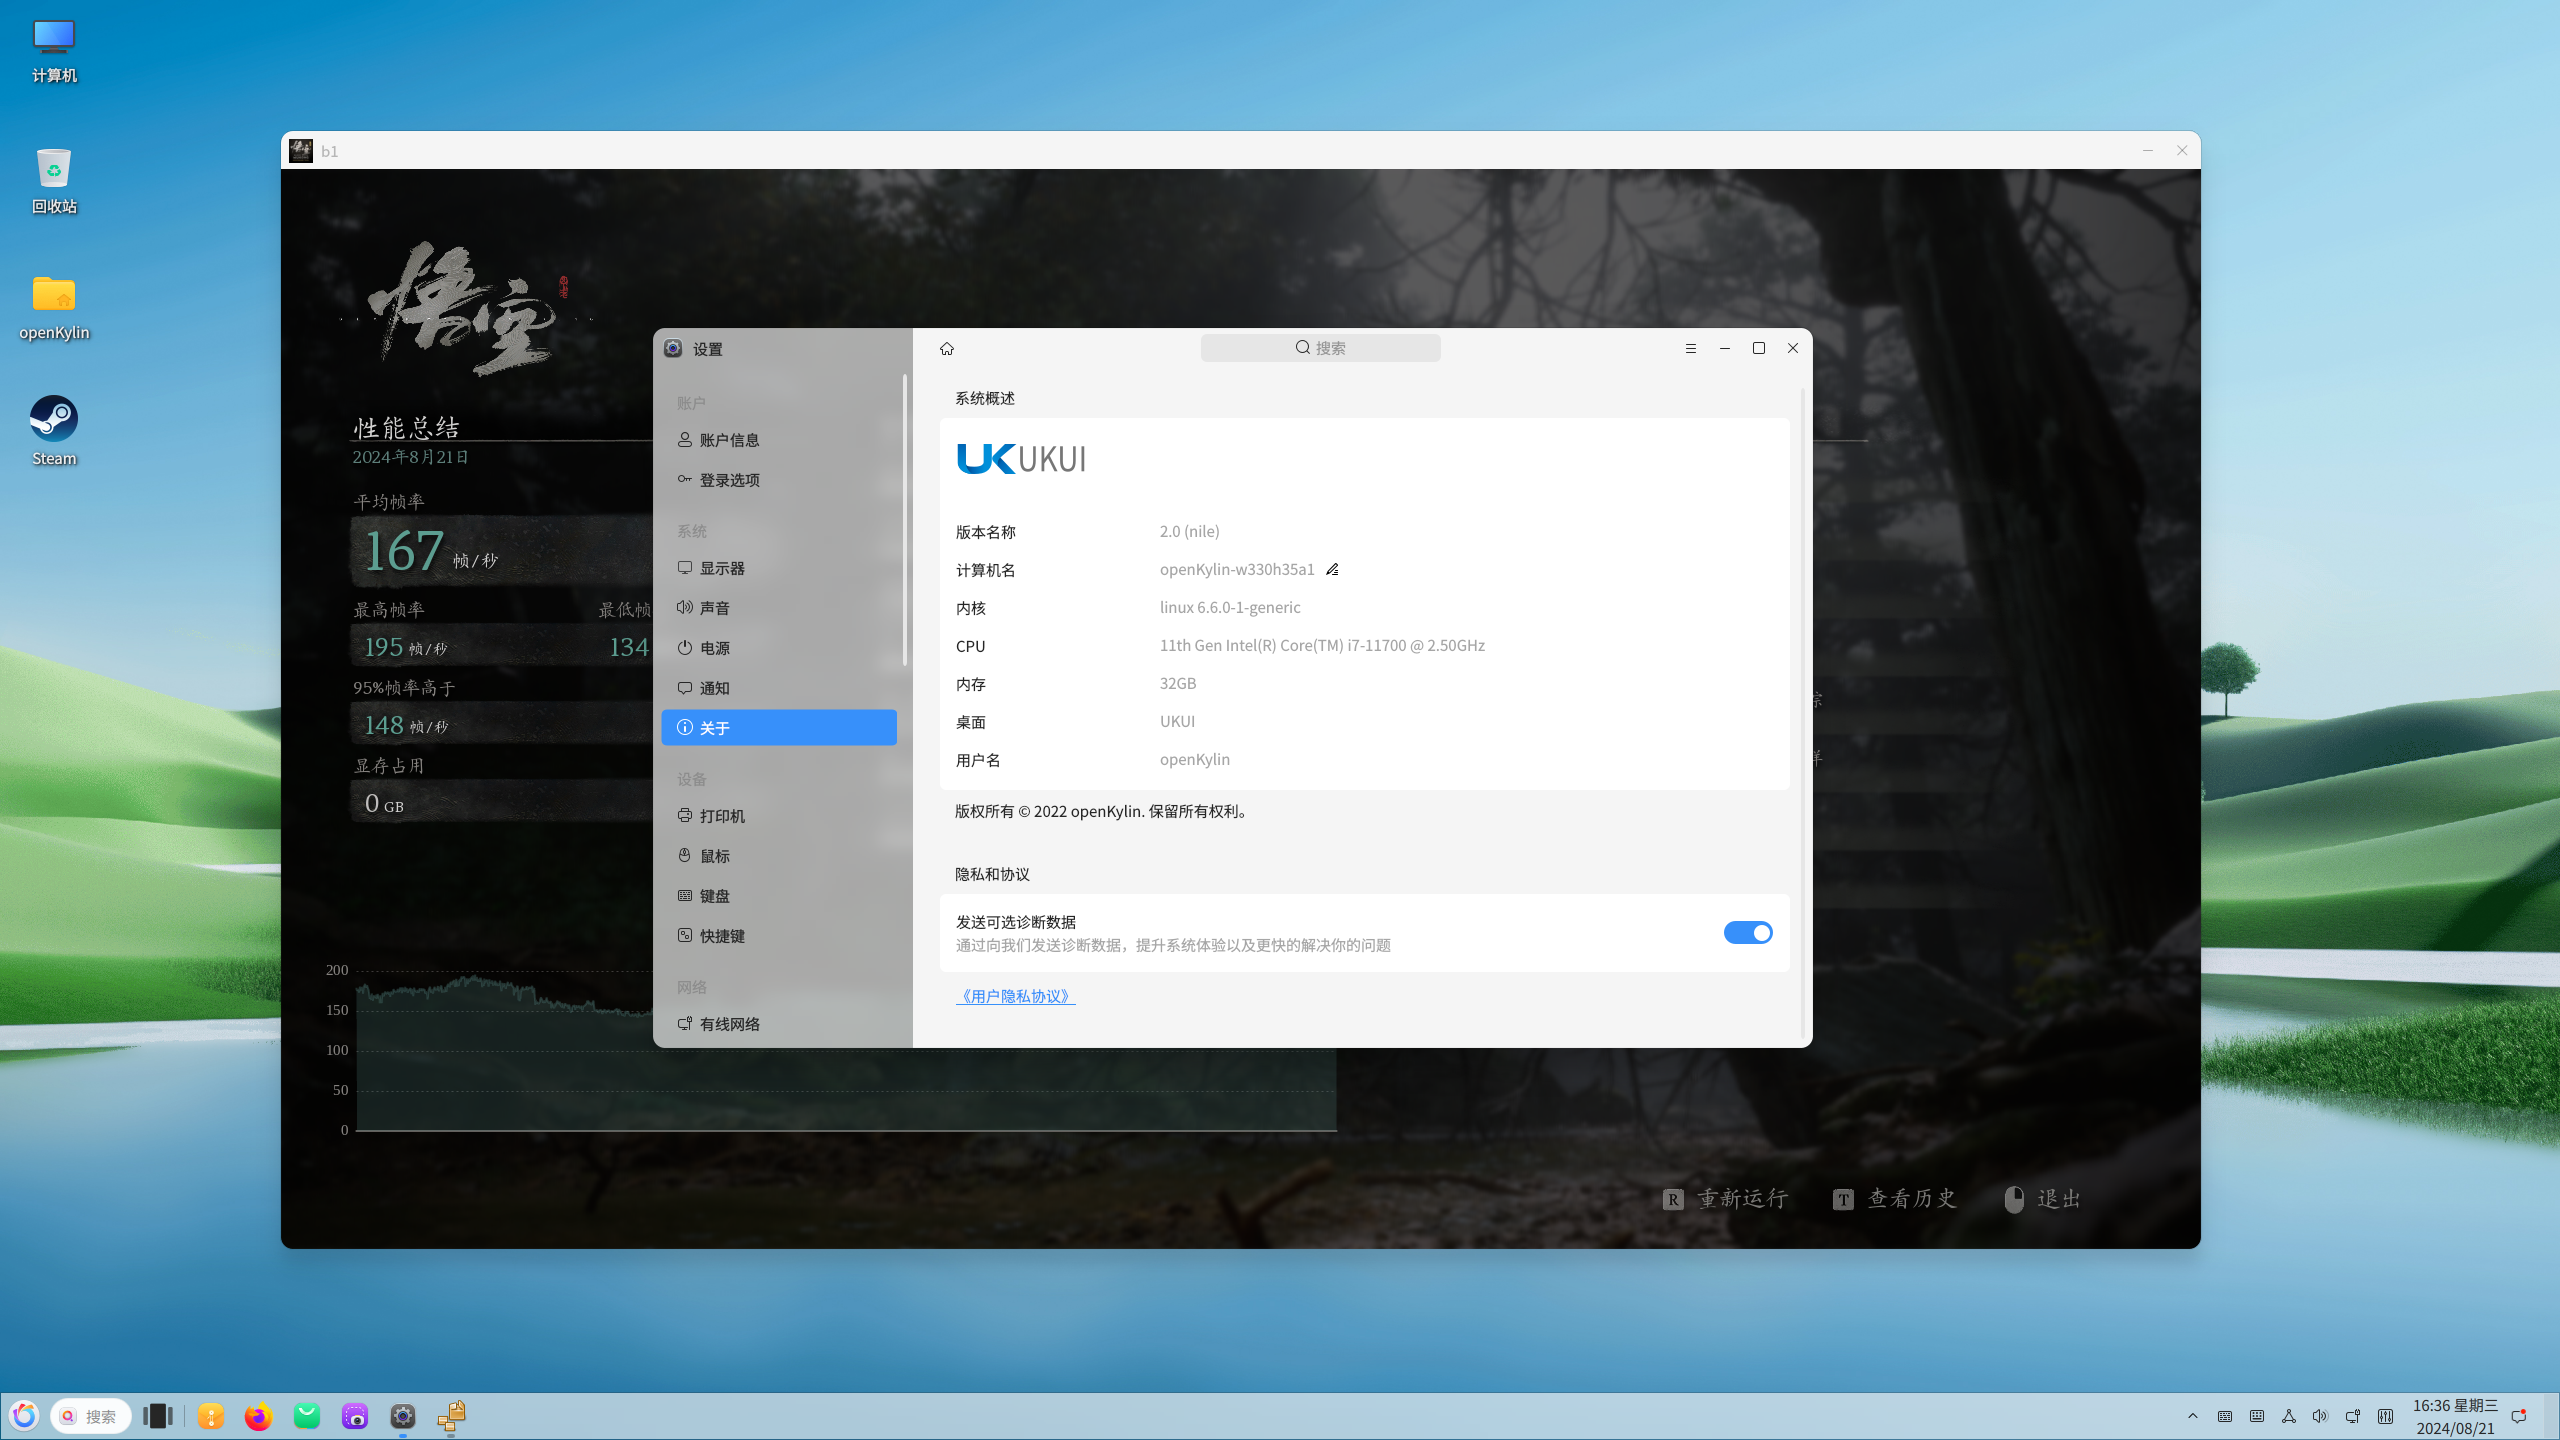Click the settings content area scrollbar
The image size is (2560, 1440).
point(1803,714)
